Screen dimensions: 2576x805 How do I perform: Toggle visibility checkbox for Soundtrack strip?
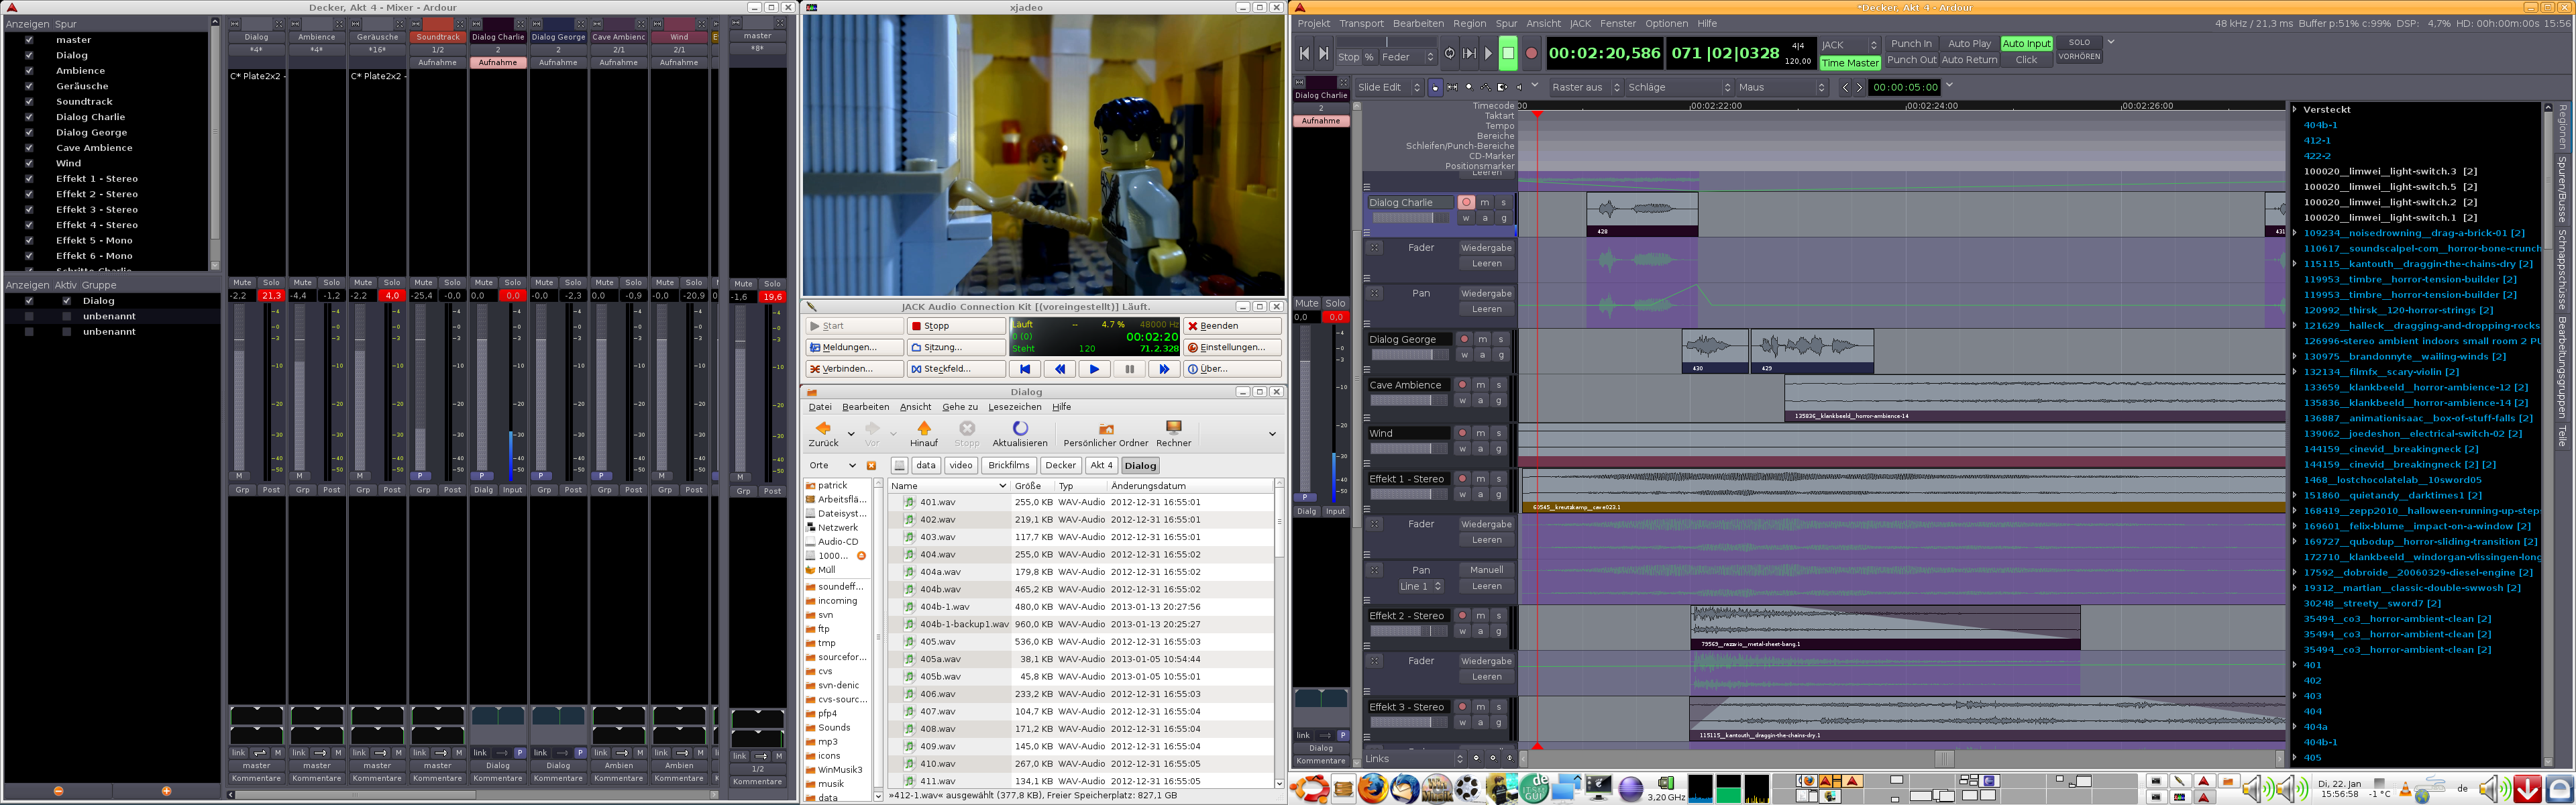click(29, 102)
